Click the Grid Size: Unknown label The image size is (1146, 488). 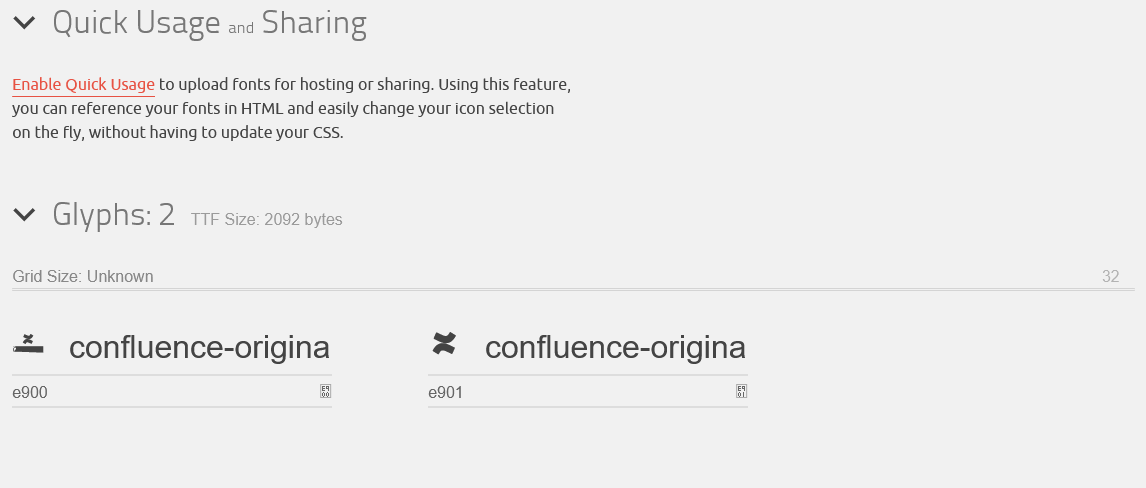coord(83,276)
